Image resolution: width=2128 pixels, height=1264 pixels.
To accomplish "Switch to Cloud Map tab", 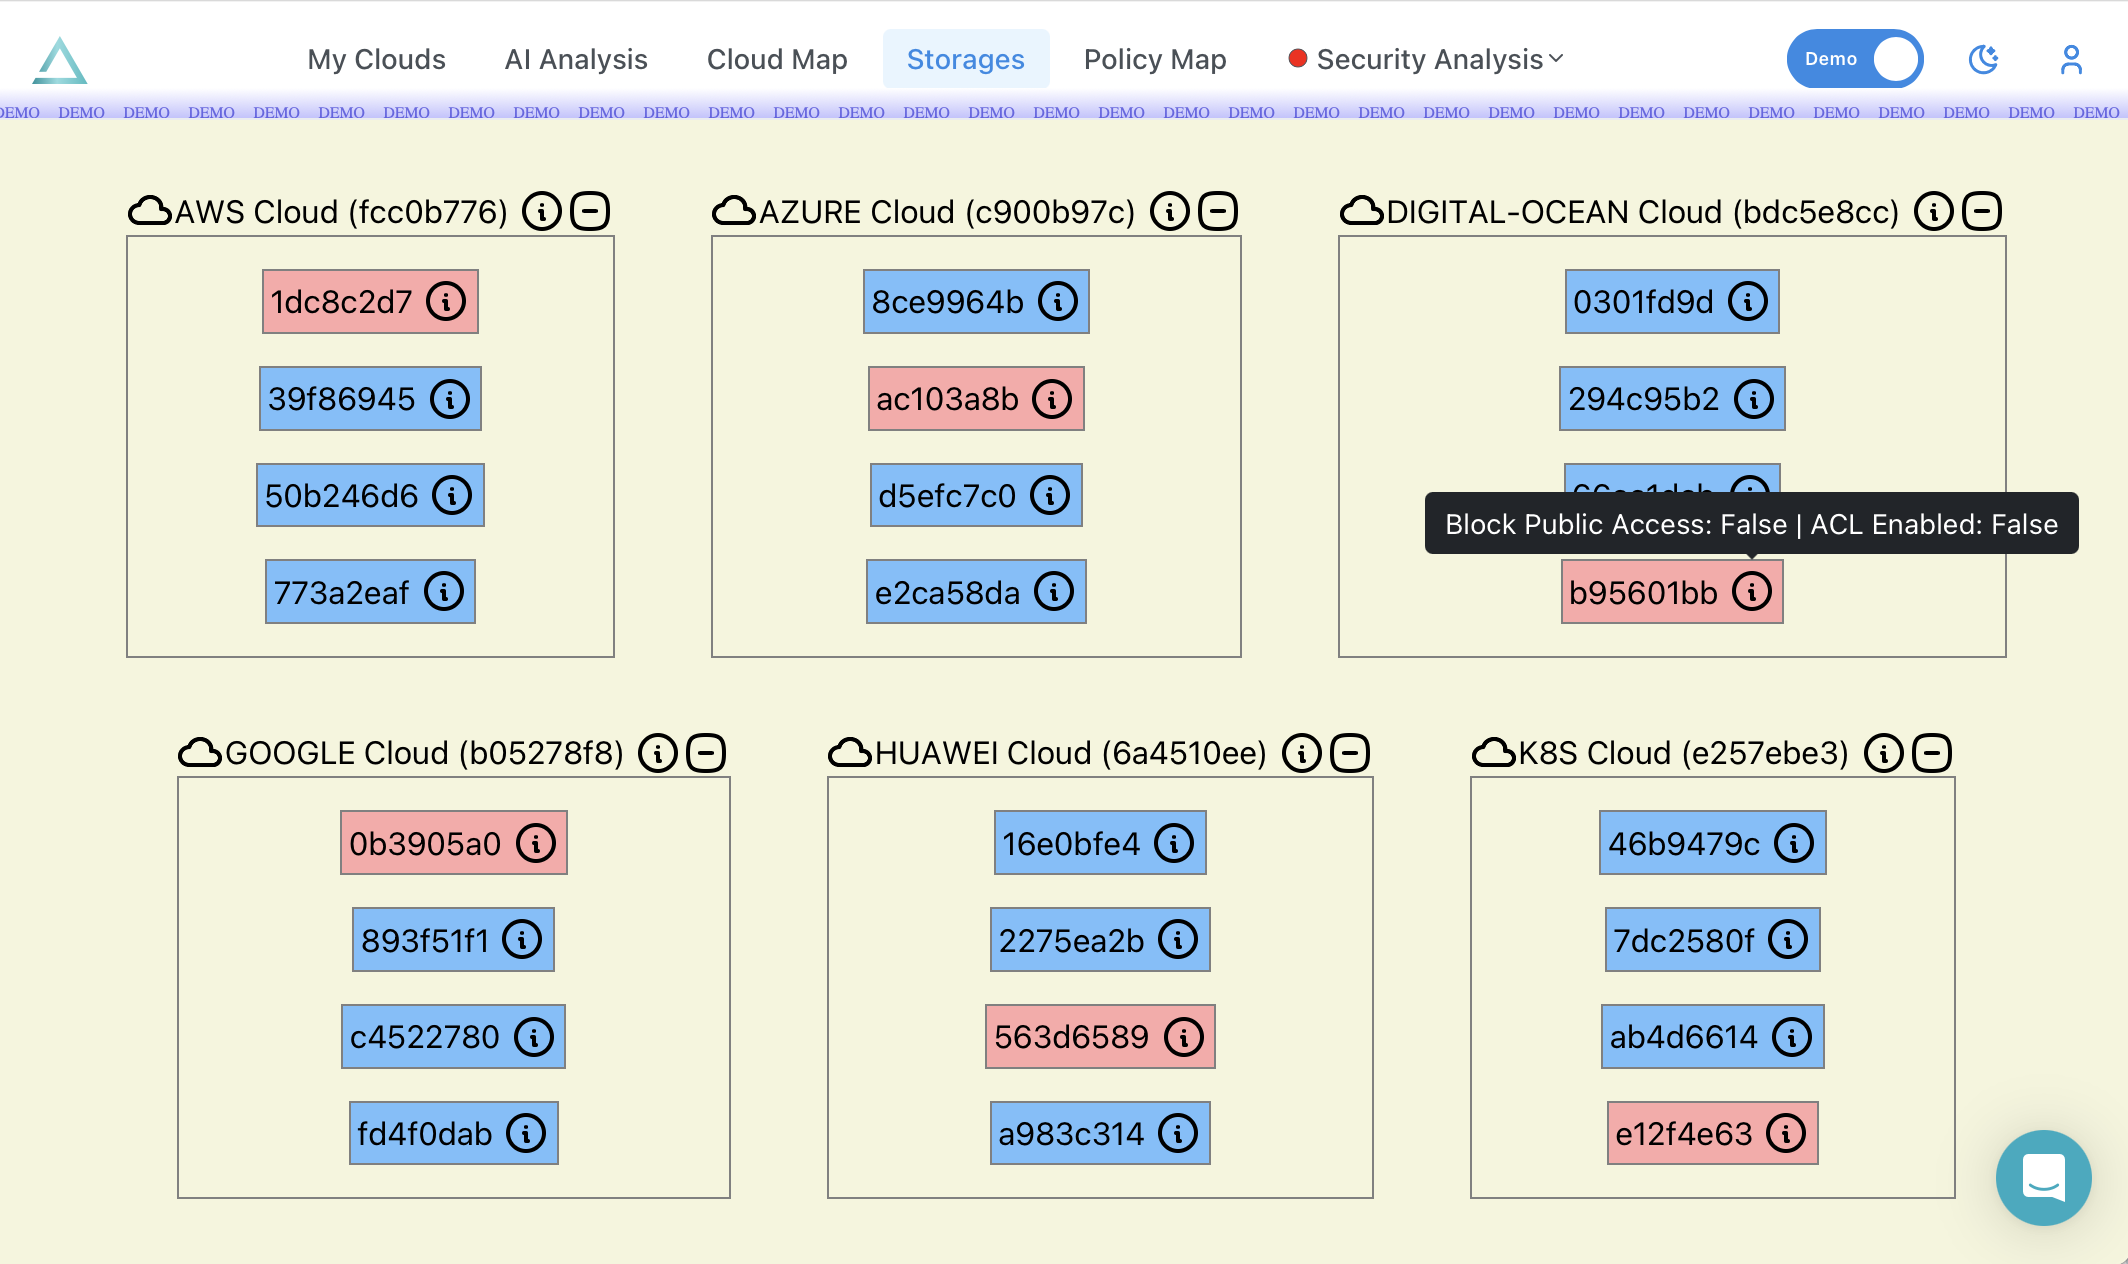I will 777,59.
